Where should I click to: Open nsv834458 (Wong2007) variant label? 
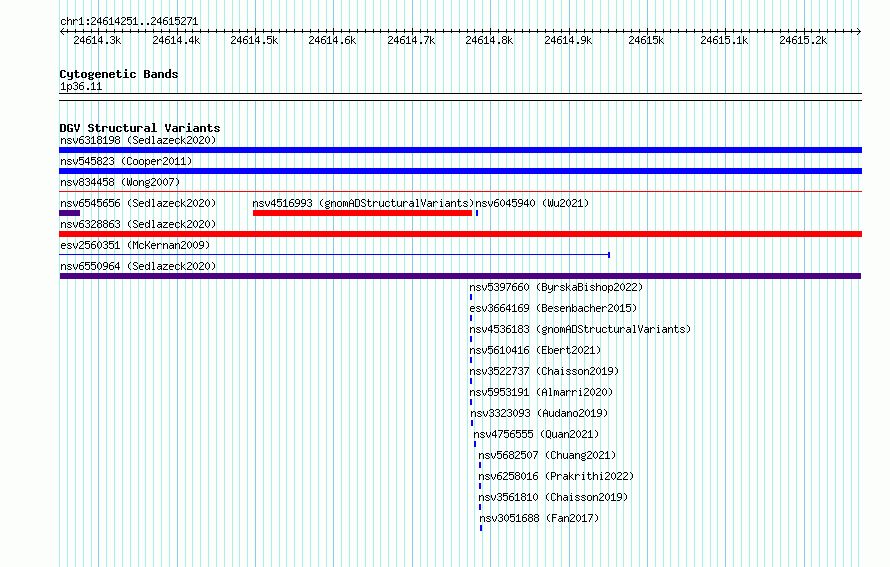tap(120, 182)
